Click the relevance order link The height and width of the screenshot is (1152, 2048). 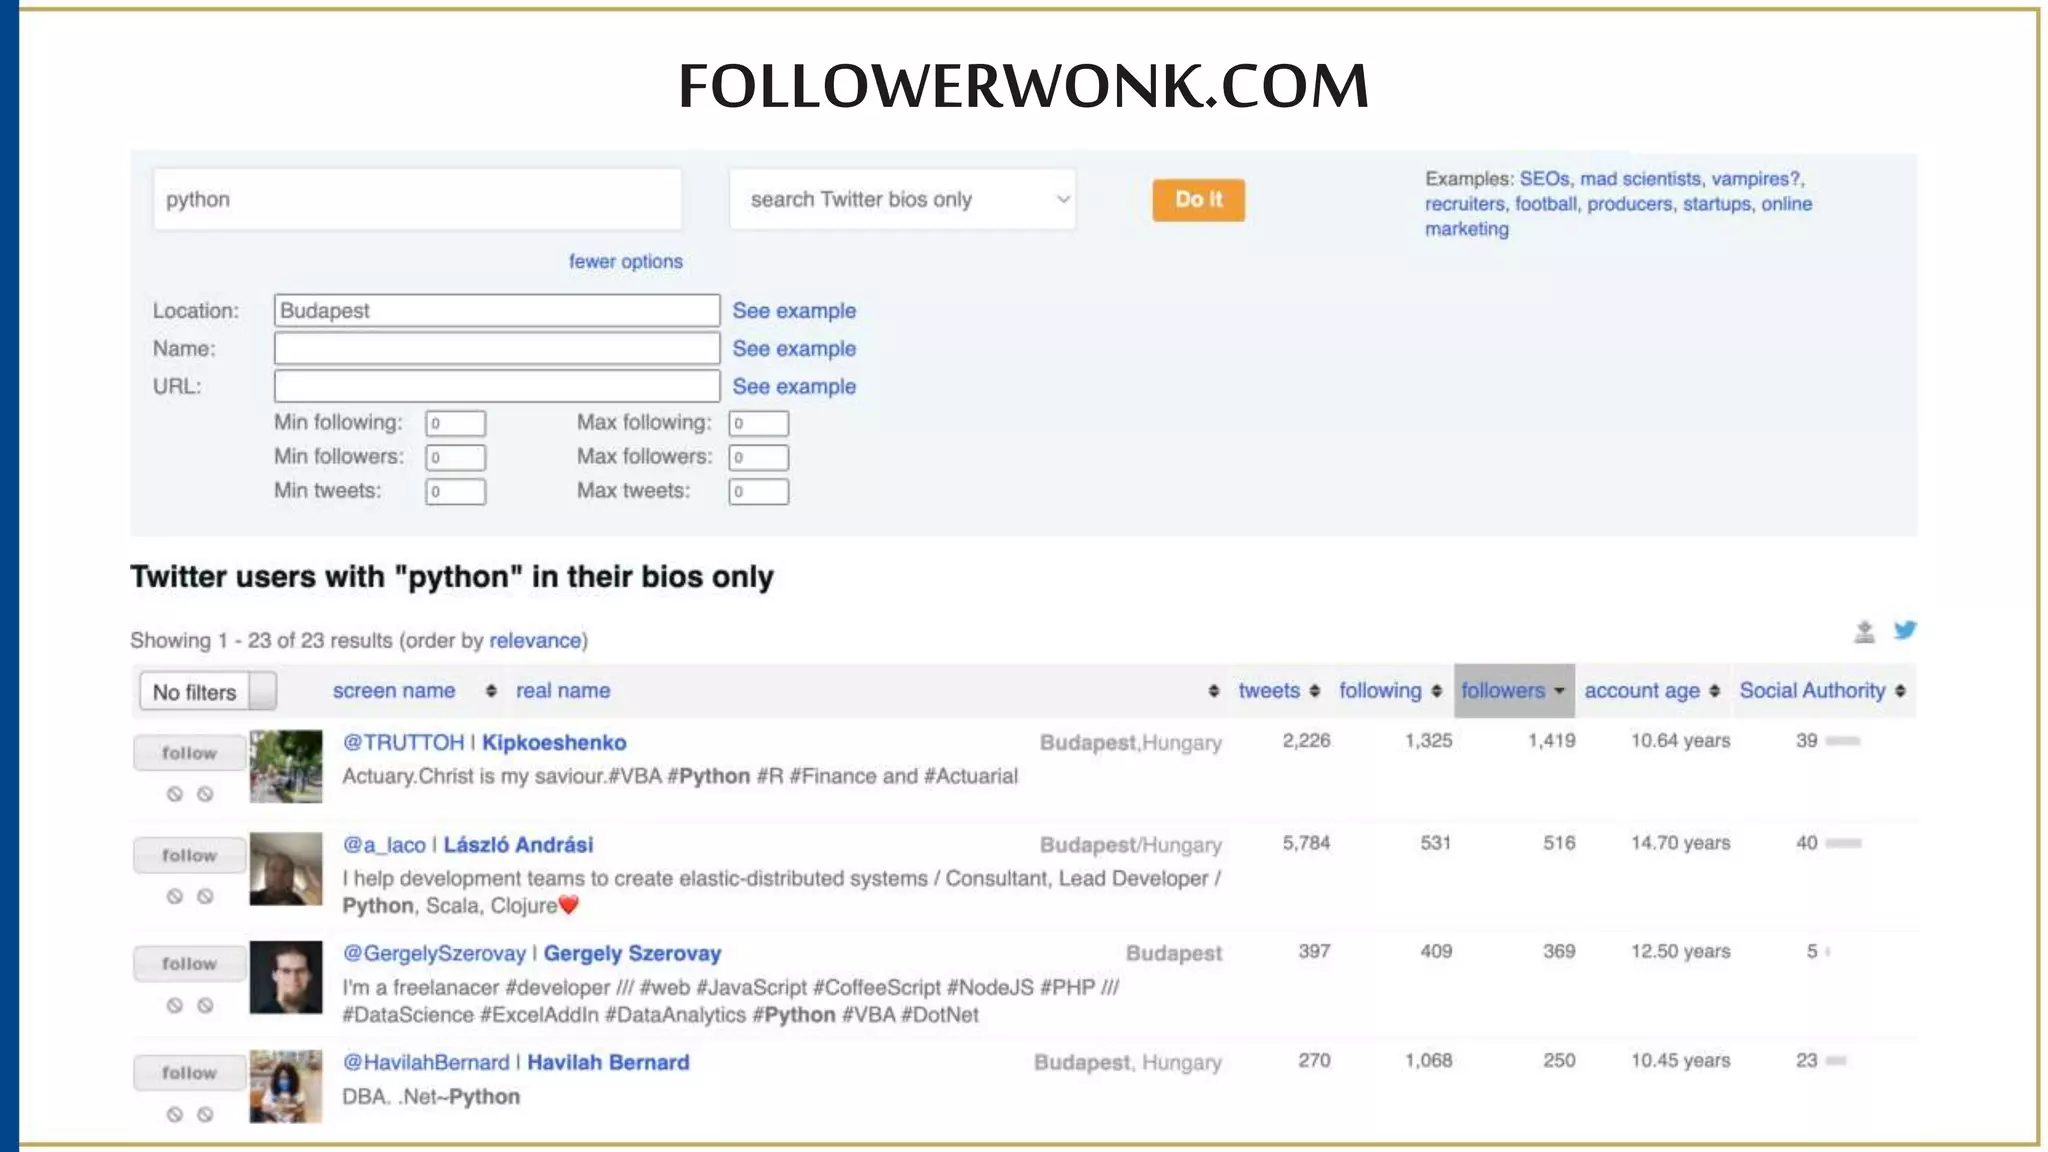(535, 641)
